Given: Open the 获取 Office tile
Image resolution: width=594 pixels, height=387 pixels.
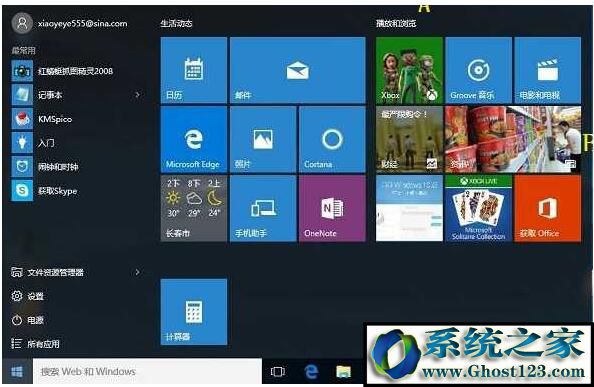Looking at the screenshot, I should [547, 208].
